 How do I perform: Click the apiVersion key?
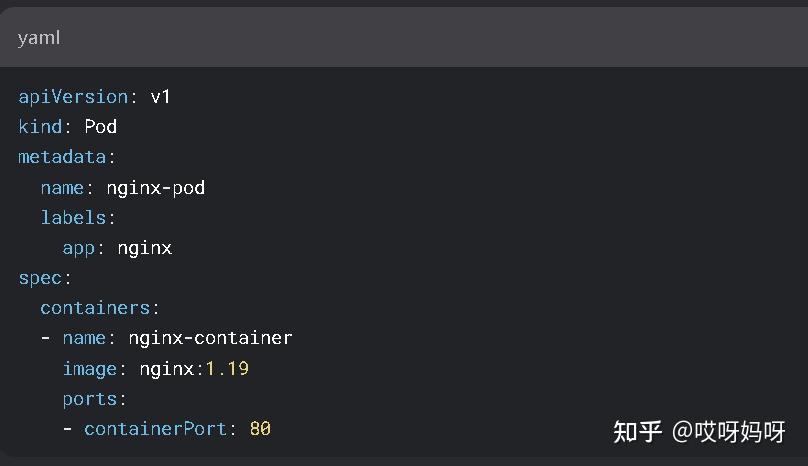pos(73,97)
